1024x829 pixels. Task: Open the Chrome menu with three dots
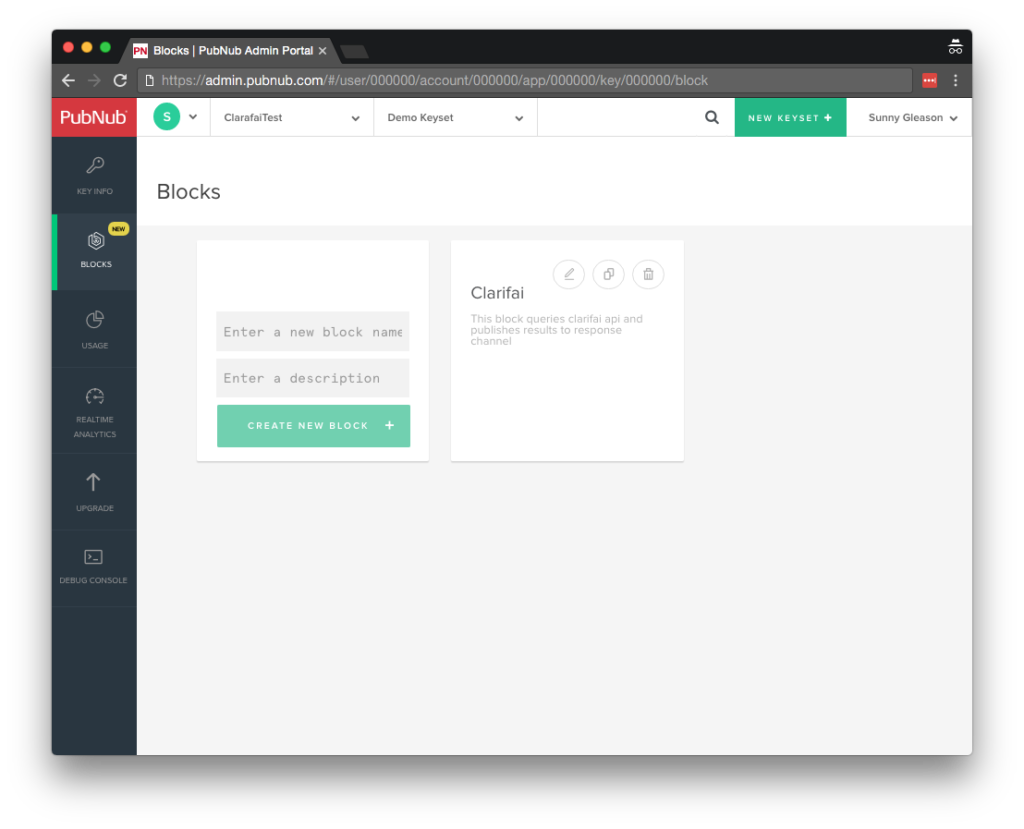[956, 80]
